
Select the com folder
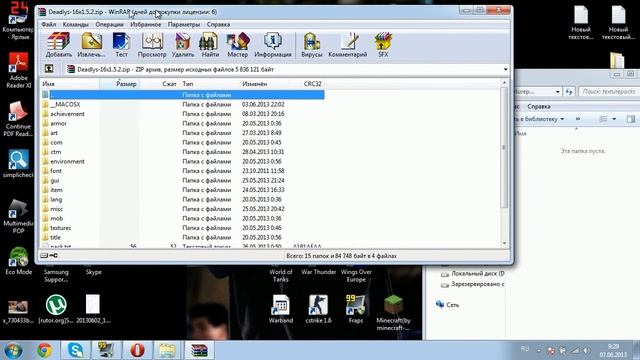182,142
